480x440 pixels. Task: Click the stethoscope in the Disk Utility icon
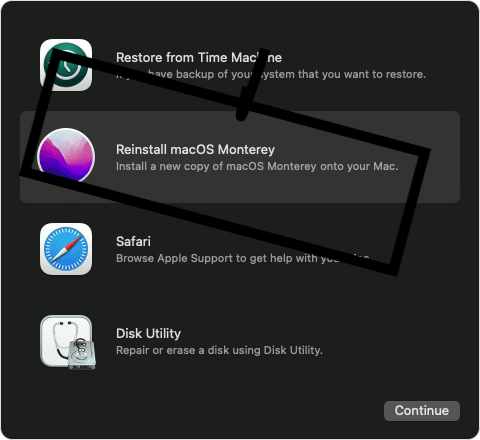pyautogui.click(x=63, y=338)
